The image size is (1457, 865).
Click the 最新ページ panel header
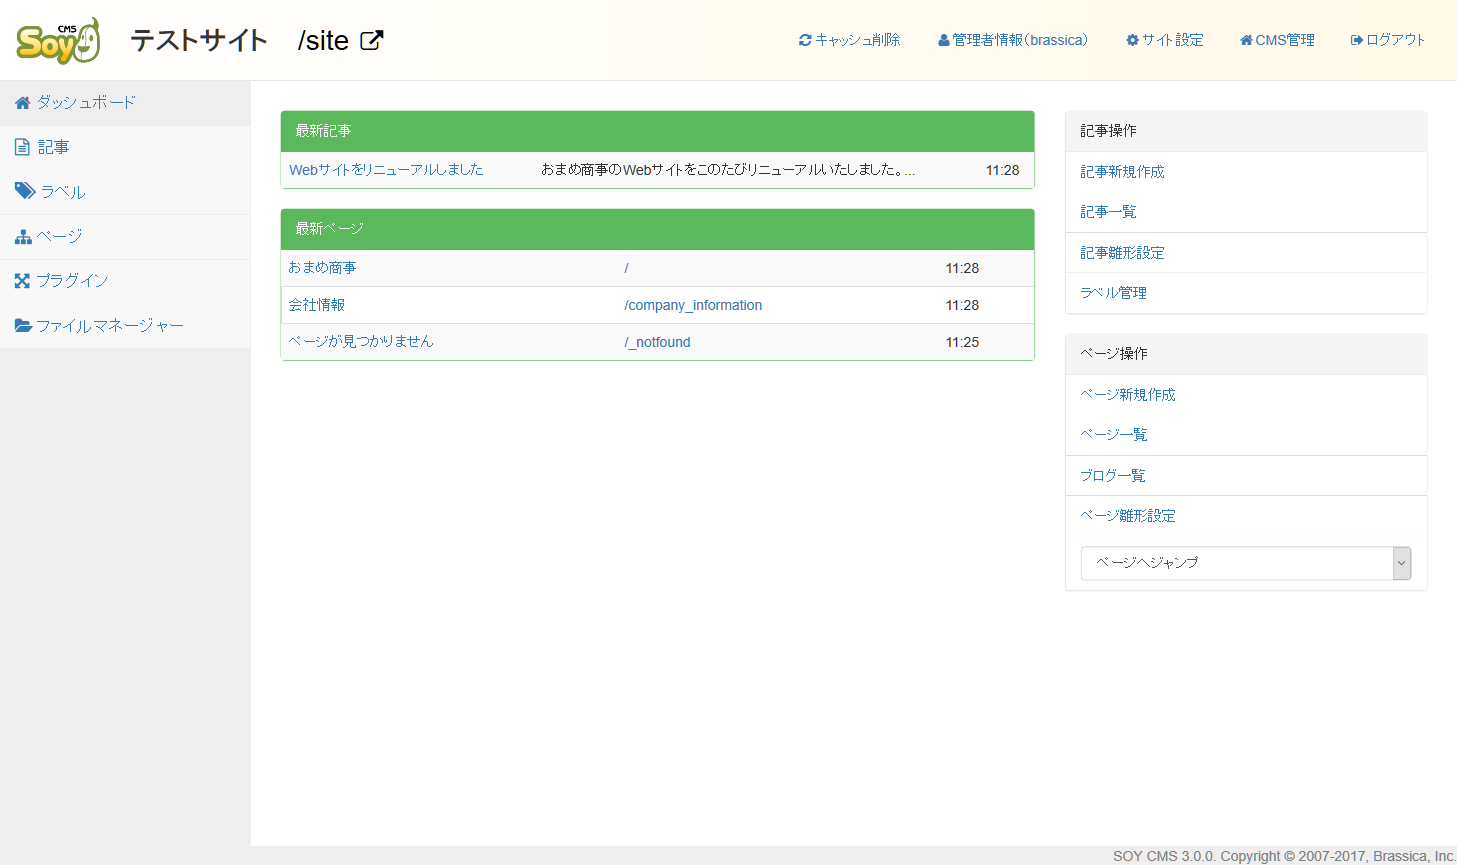657,229
